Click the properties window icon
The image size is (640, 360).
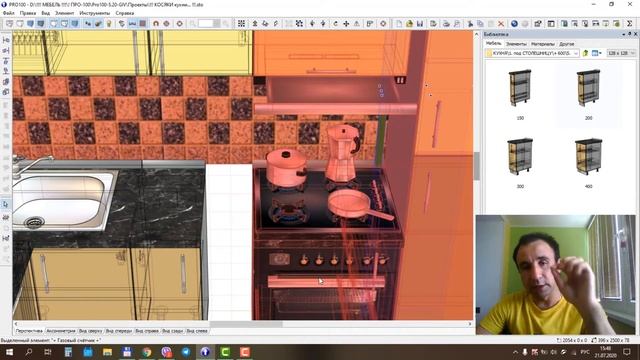538,24
